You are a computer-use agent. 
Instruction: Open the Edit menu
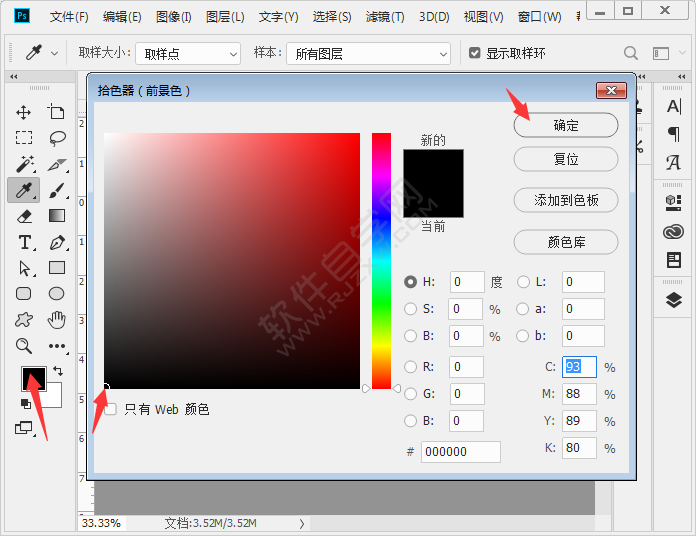122,17
